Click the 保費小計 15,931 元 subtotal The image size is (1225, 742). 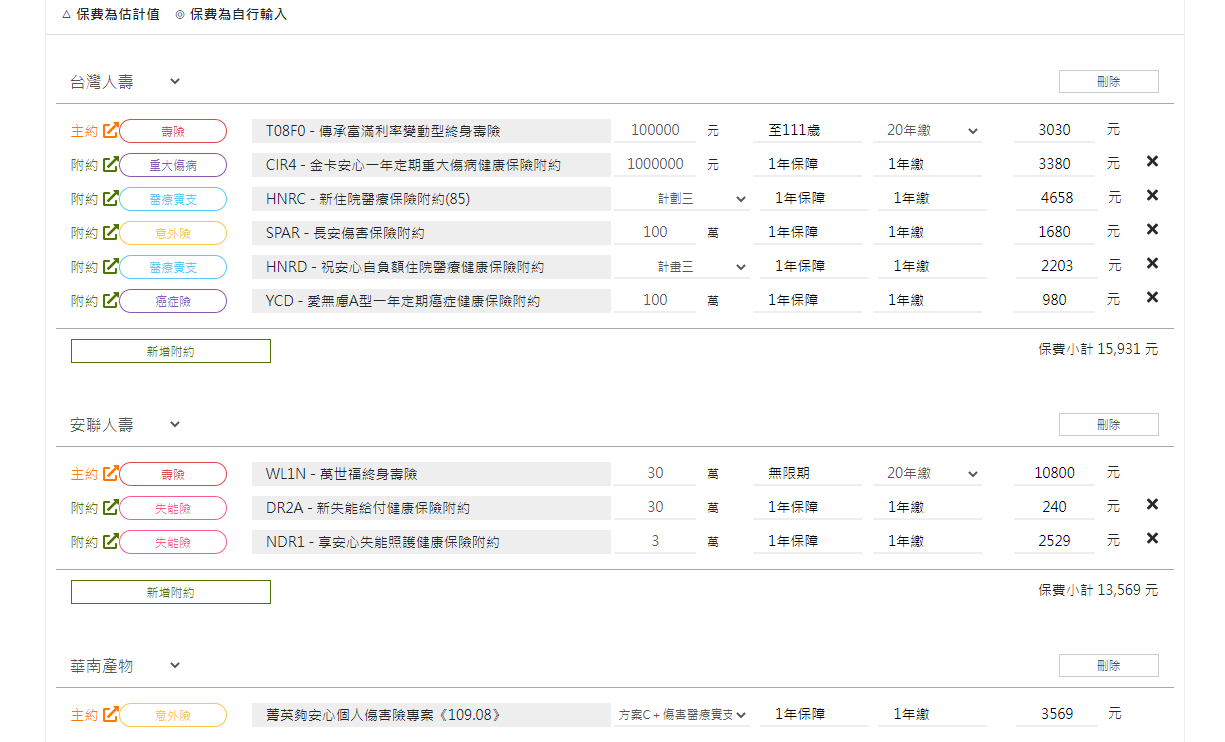(1098, 350)
